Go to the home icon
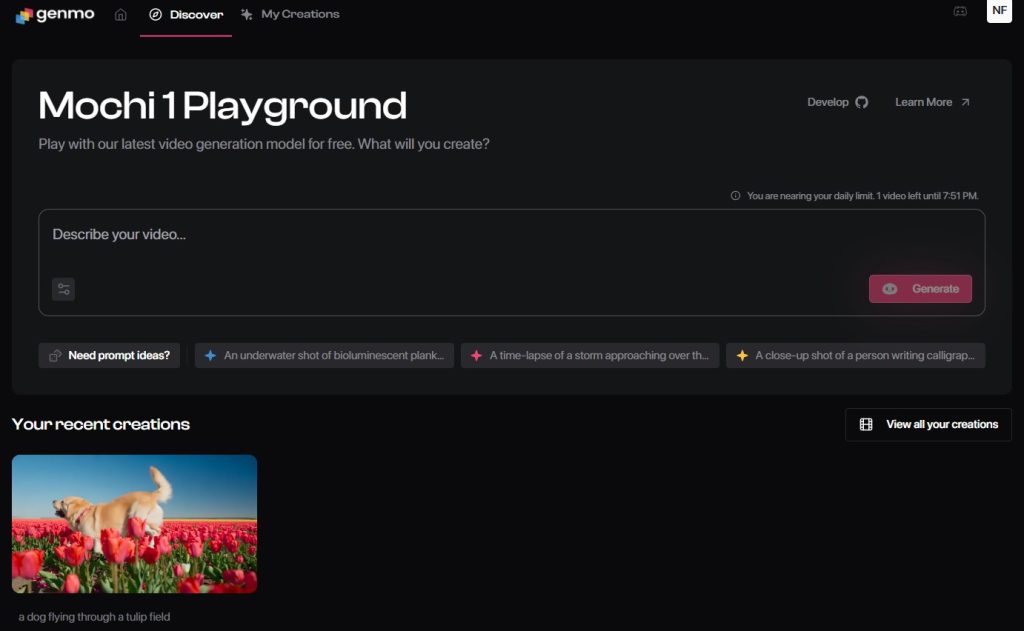 [121, 14]
